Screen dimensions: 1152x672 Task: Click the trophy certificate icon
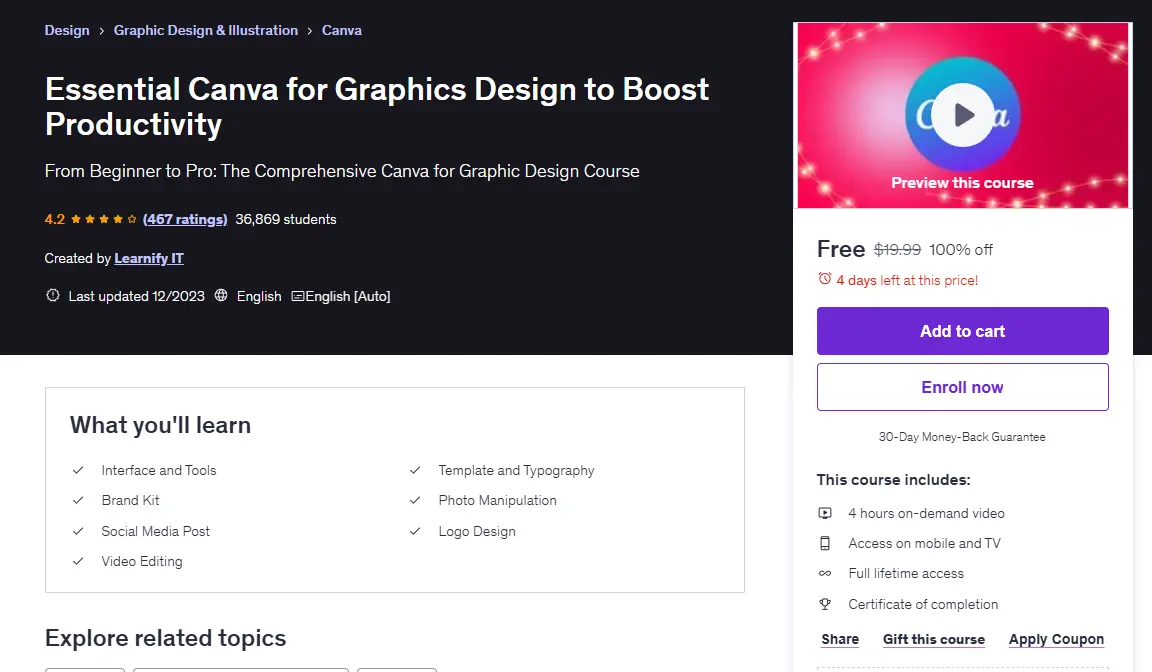(825, 604)
